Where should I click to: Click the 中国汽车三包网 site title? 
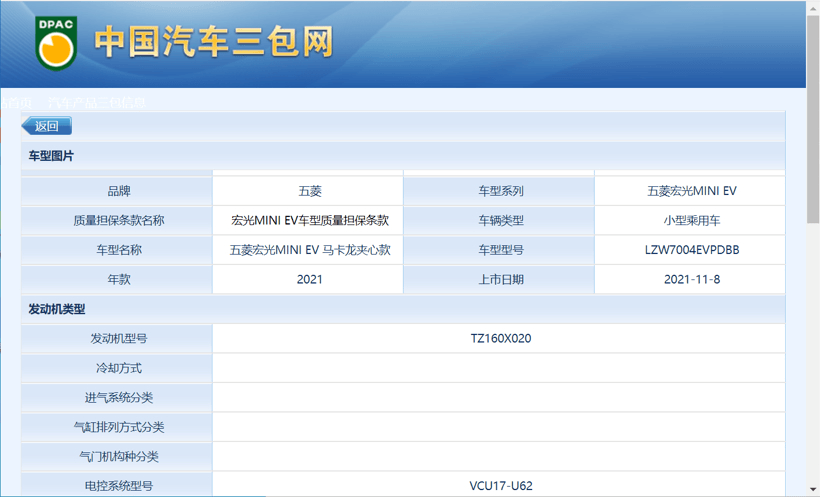coord(213,41)
